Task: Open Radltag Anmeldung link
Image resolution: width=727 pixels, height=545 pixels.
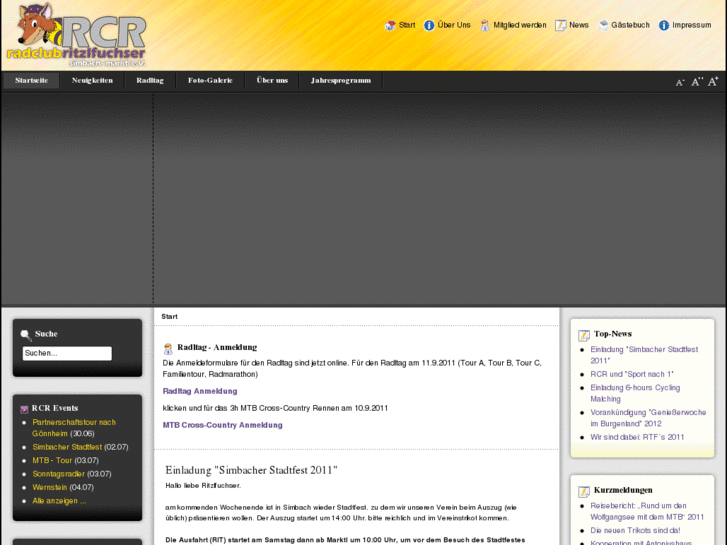Action: point(200,391)
